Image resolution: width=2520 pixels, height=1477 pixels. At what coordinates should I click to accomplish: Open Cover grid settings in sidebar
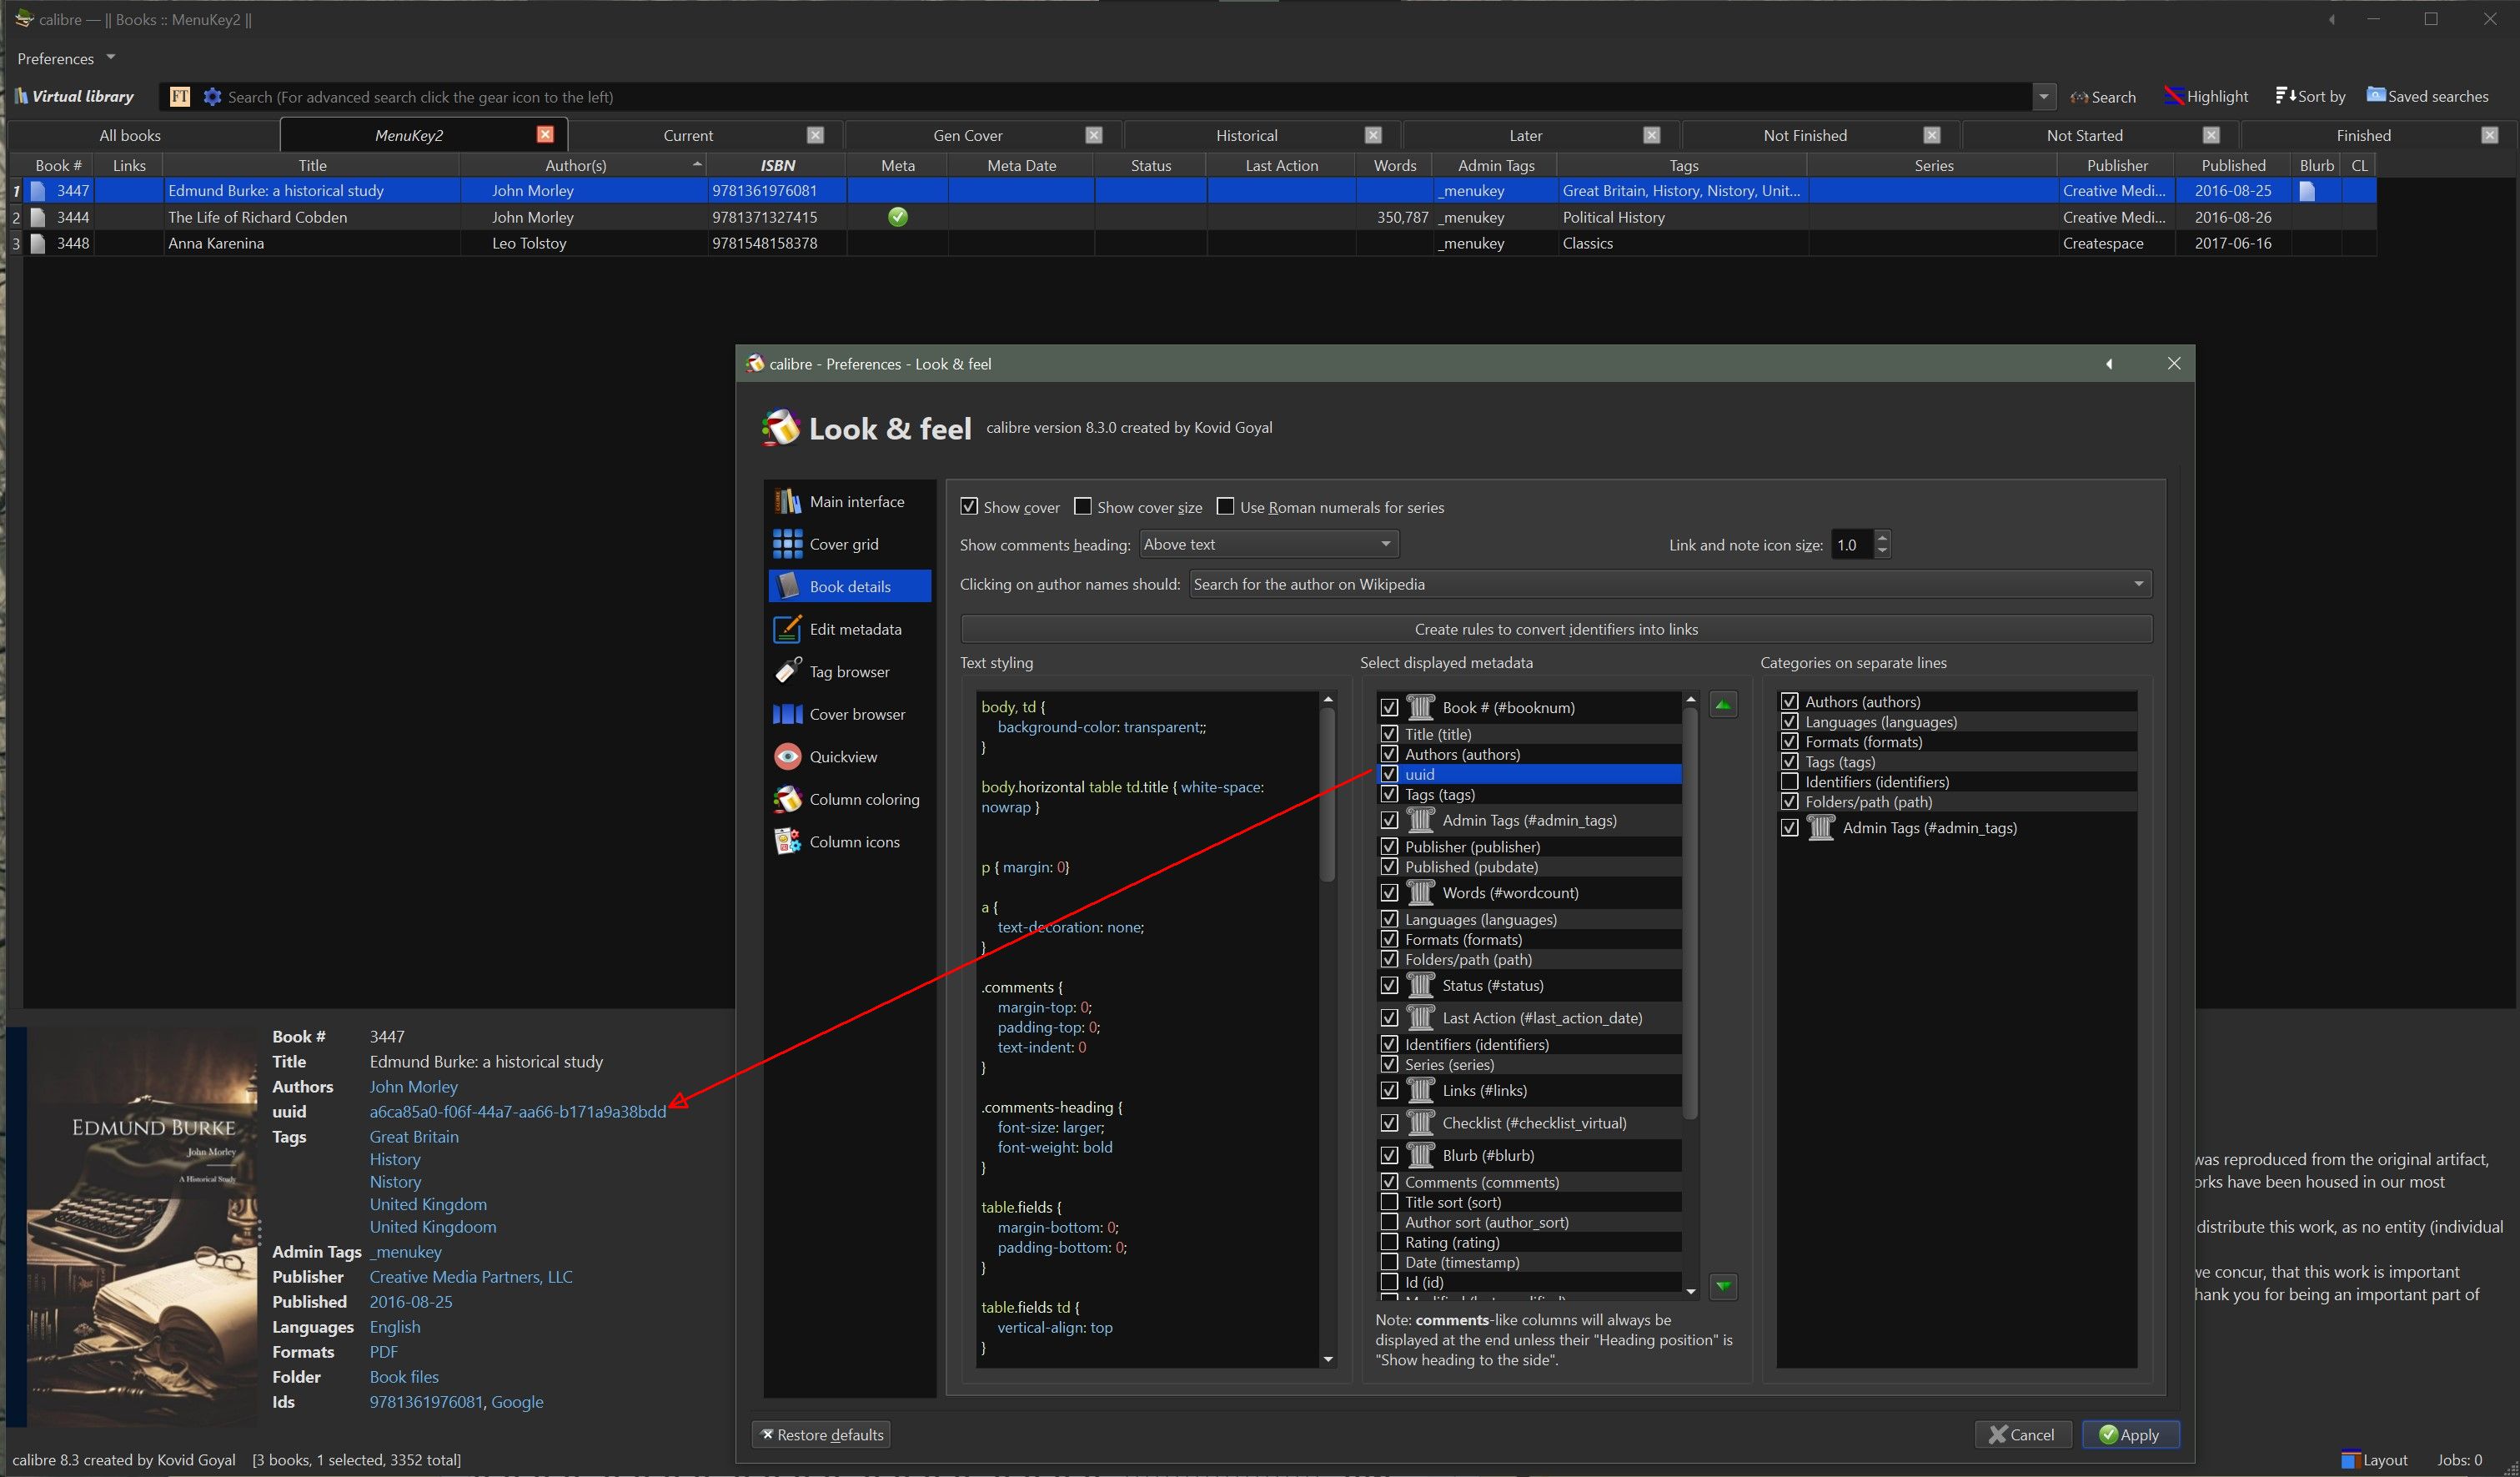point(843,544)
